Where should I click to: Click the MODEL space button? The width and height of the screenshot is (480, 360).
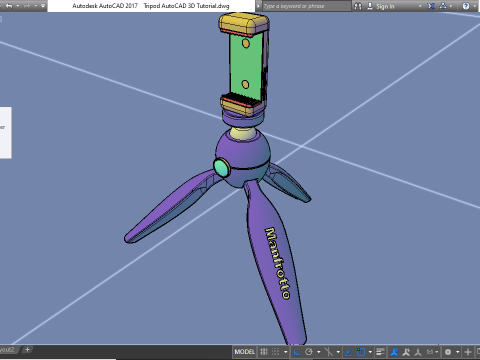pos(245,352)
